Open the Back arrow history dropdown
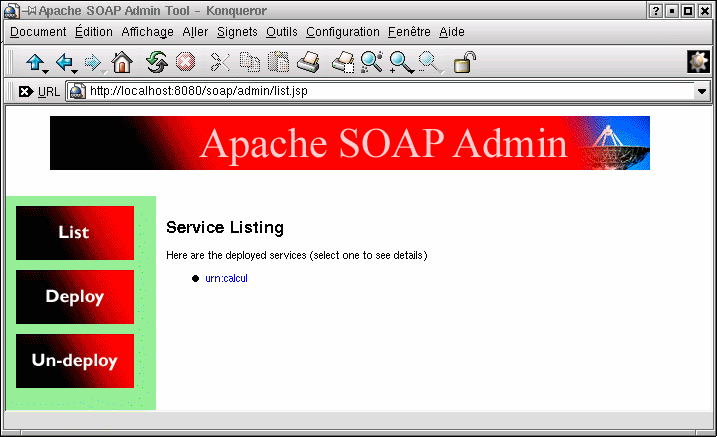Viewport: 717px width, 437px height. point(75,72)
